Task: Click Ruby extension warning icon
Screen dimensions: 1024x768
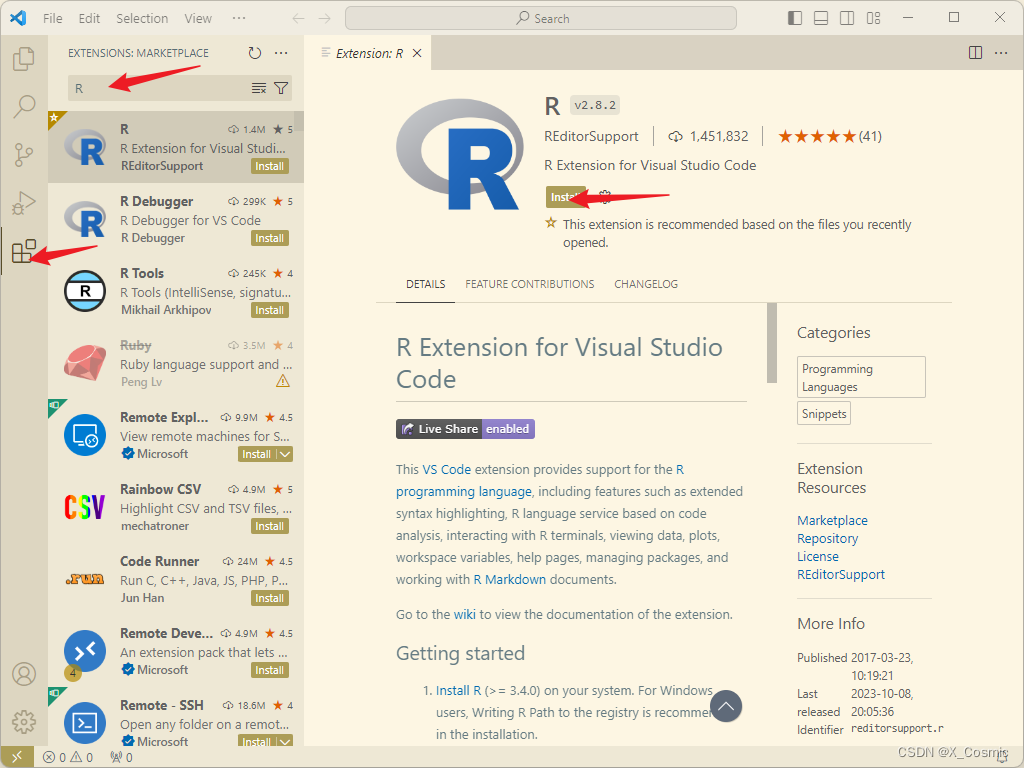Action: (283, 381)
